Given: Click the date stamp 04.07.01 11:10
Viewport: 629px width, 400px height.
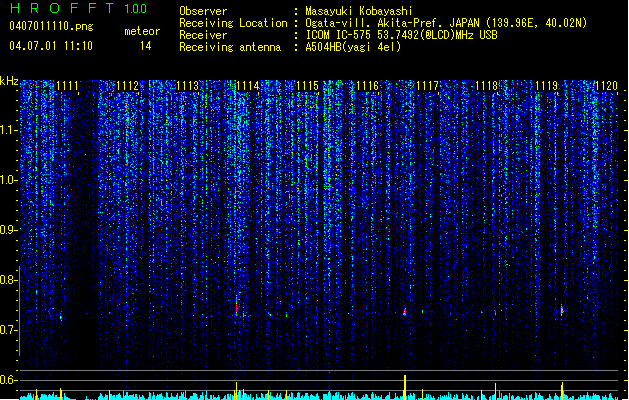Looking at the screenshot, I should 51,46.
